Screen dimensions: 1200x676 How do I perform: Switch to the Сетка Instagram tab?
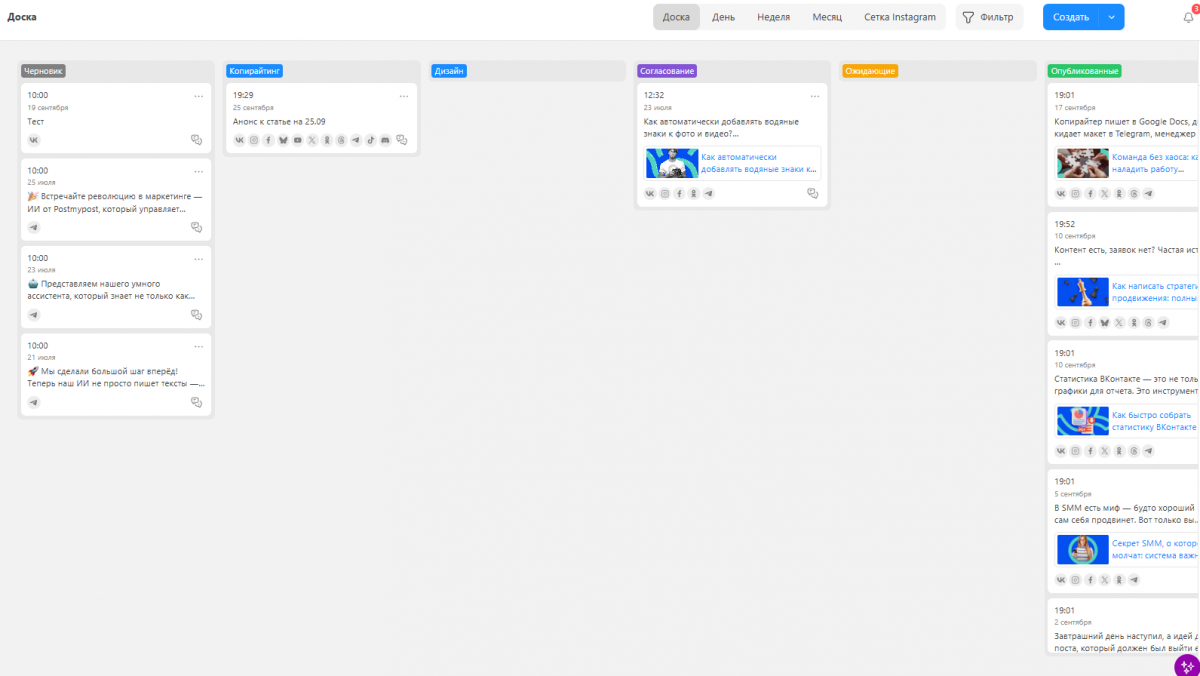(x=899, y=17)
